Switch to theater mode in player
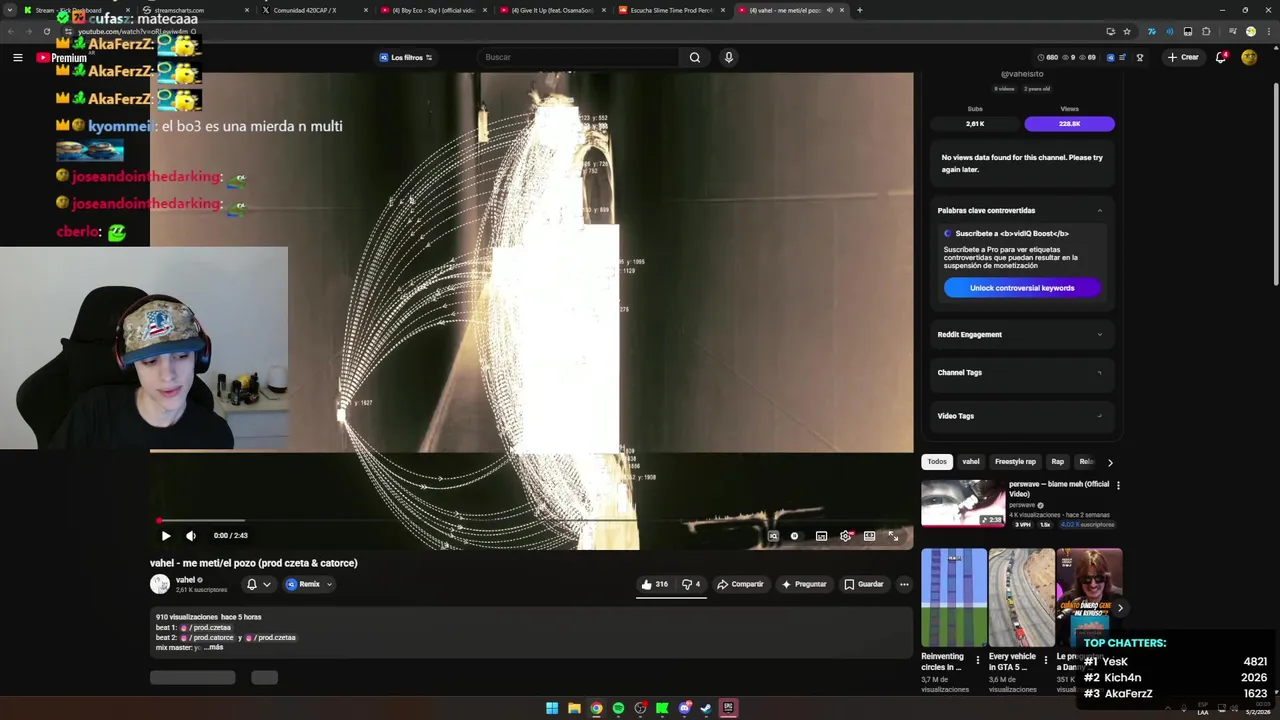This screenshot has height=720, width=1280. coord(869,536)
